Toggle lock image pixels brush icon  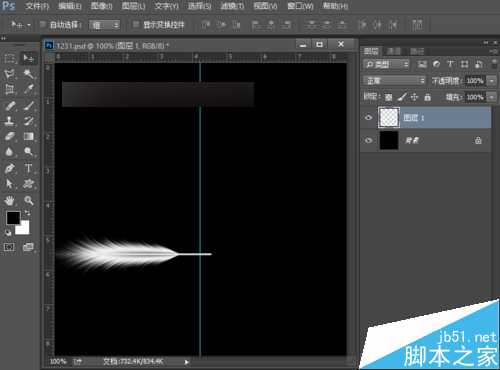click(x=402, y=97)
